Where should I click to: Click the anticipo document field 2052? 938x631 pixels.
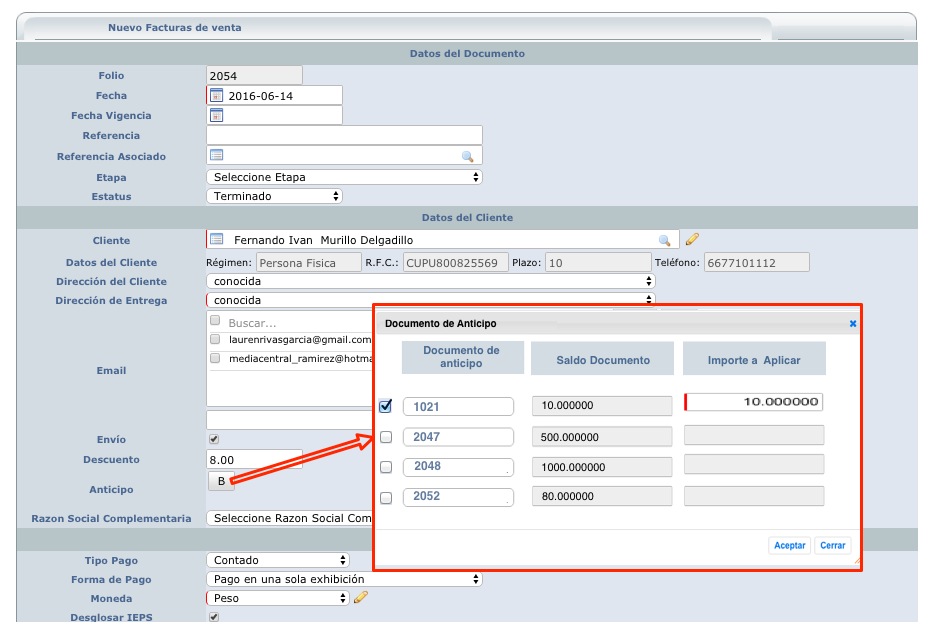[x=458, y=496]
